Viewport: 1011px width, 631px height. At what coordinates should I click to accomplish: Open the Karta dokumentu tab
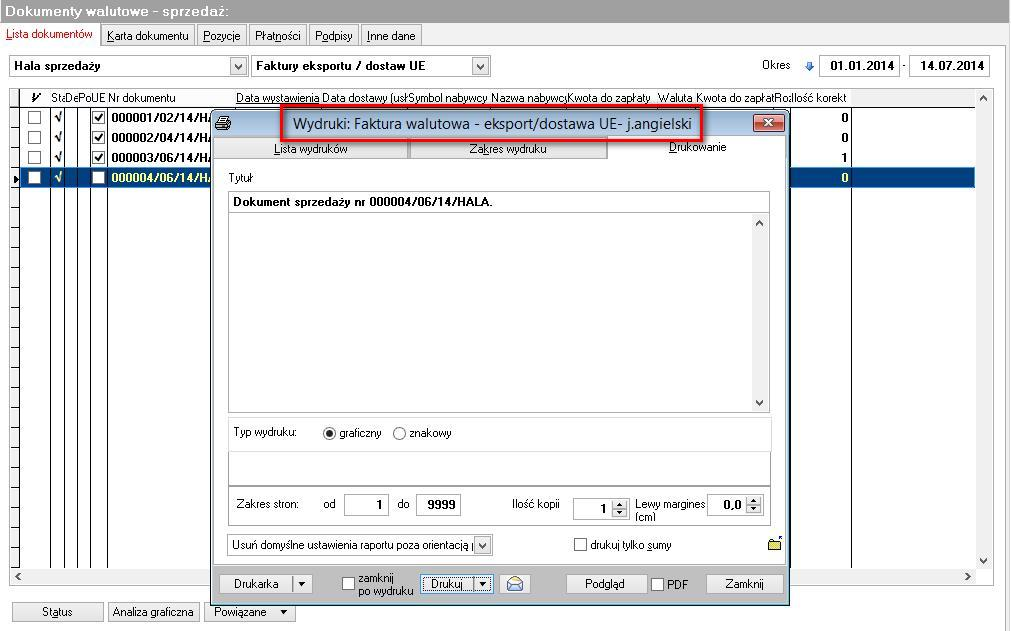[148, 35]
